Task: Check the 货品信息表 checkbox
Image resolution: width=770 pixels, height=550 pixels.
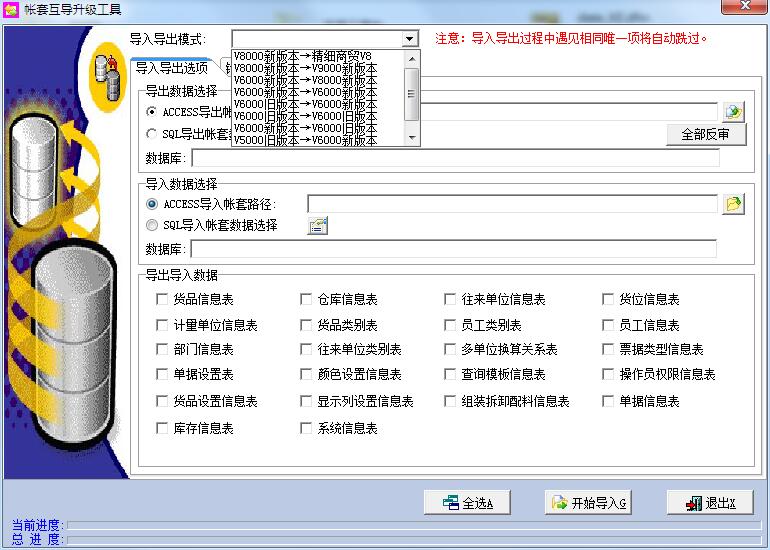Action: 163,299
